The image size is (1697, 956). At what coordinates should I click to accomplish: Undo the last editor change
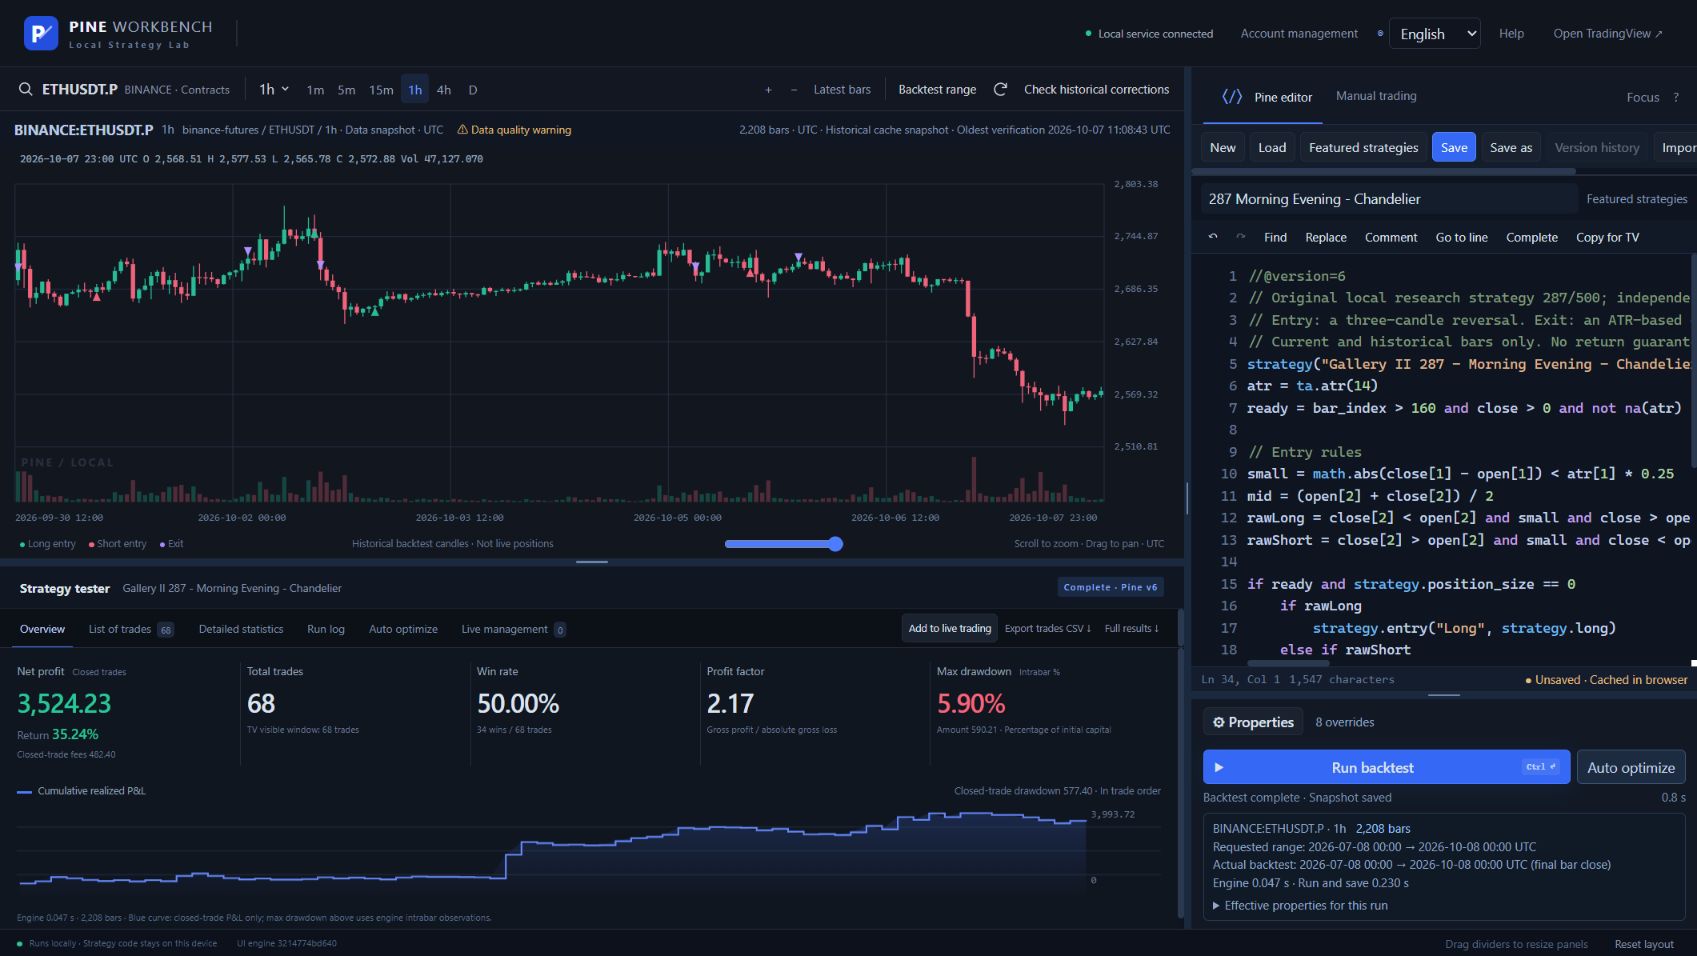1213,237
